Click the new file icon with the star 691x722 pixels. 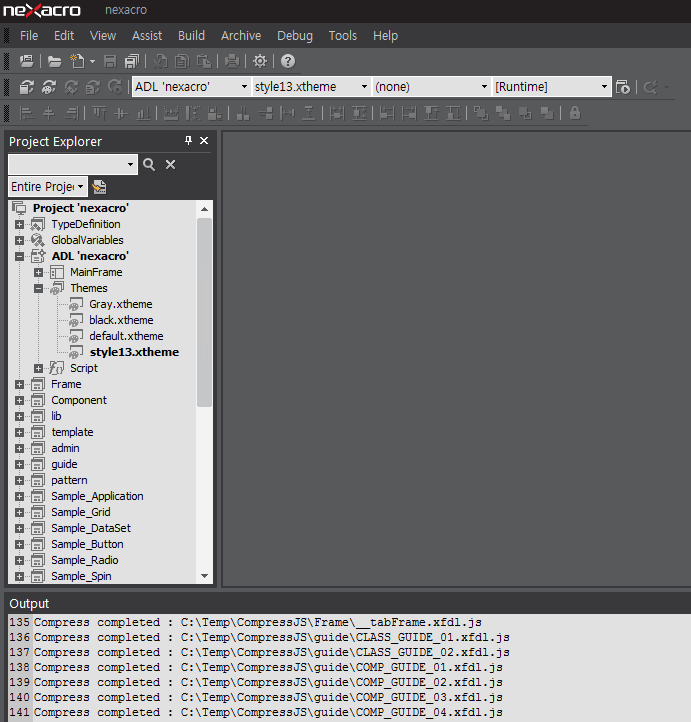(x=77, y=61)
